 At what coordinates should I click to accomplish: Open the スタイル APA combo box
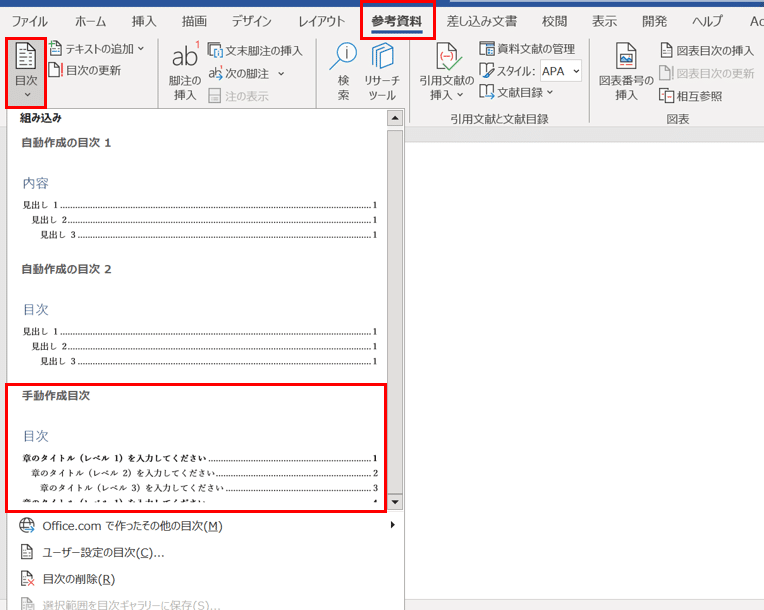560,71
